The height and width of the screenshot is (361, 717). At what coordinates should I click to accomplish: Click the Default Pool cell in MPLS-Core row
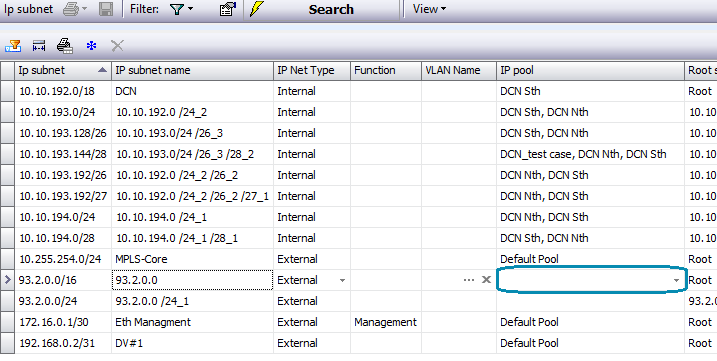point(590,259)
